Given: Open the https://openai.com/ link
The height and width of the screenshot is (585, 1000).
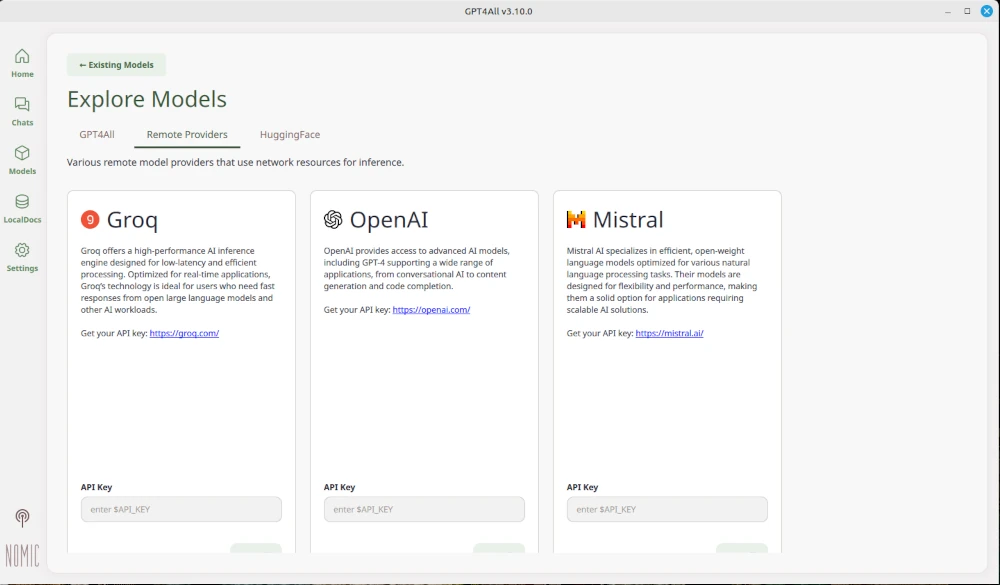Looking at the screenshot, I should [431, 309].
